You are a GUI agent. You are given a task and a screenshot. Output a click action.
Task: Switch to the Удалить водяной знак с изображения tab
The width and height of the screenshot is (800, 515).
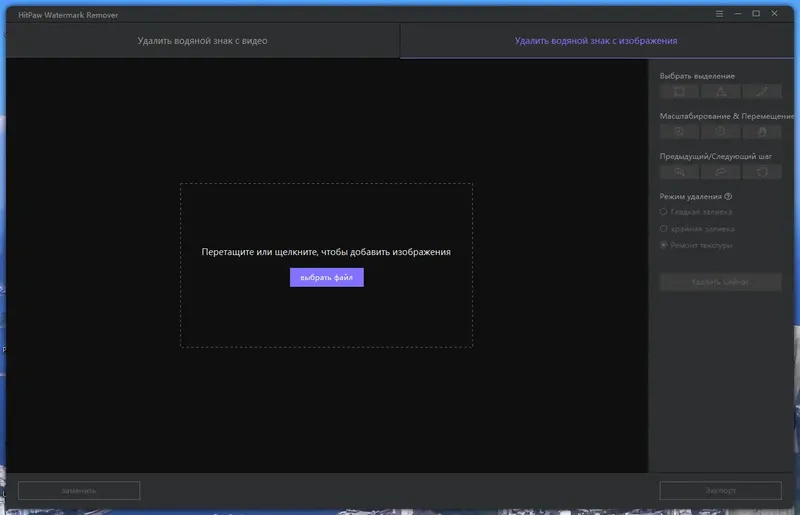pos(596,40)
